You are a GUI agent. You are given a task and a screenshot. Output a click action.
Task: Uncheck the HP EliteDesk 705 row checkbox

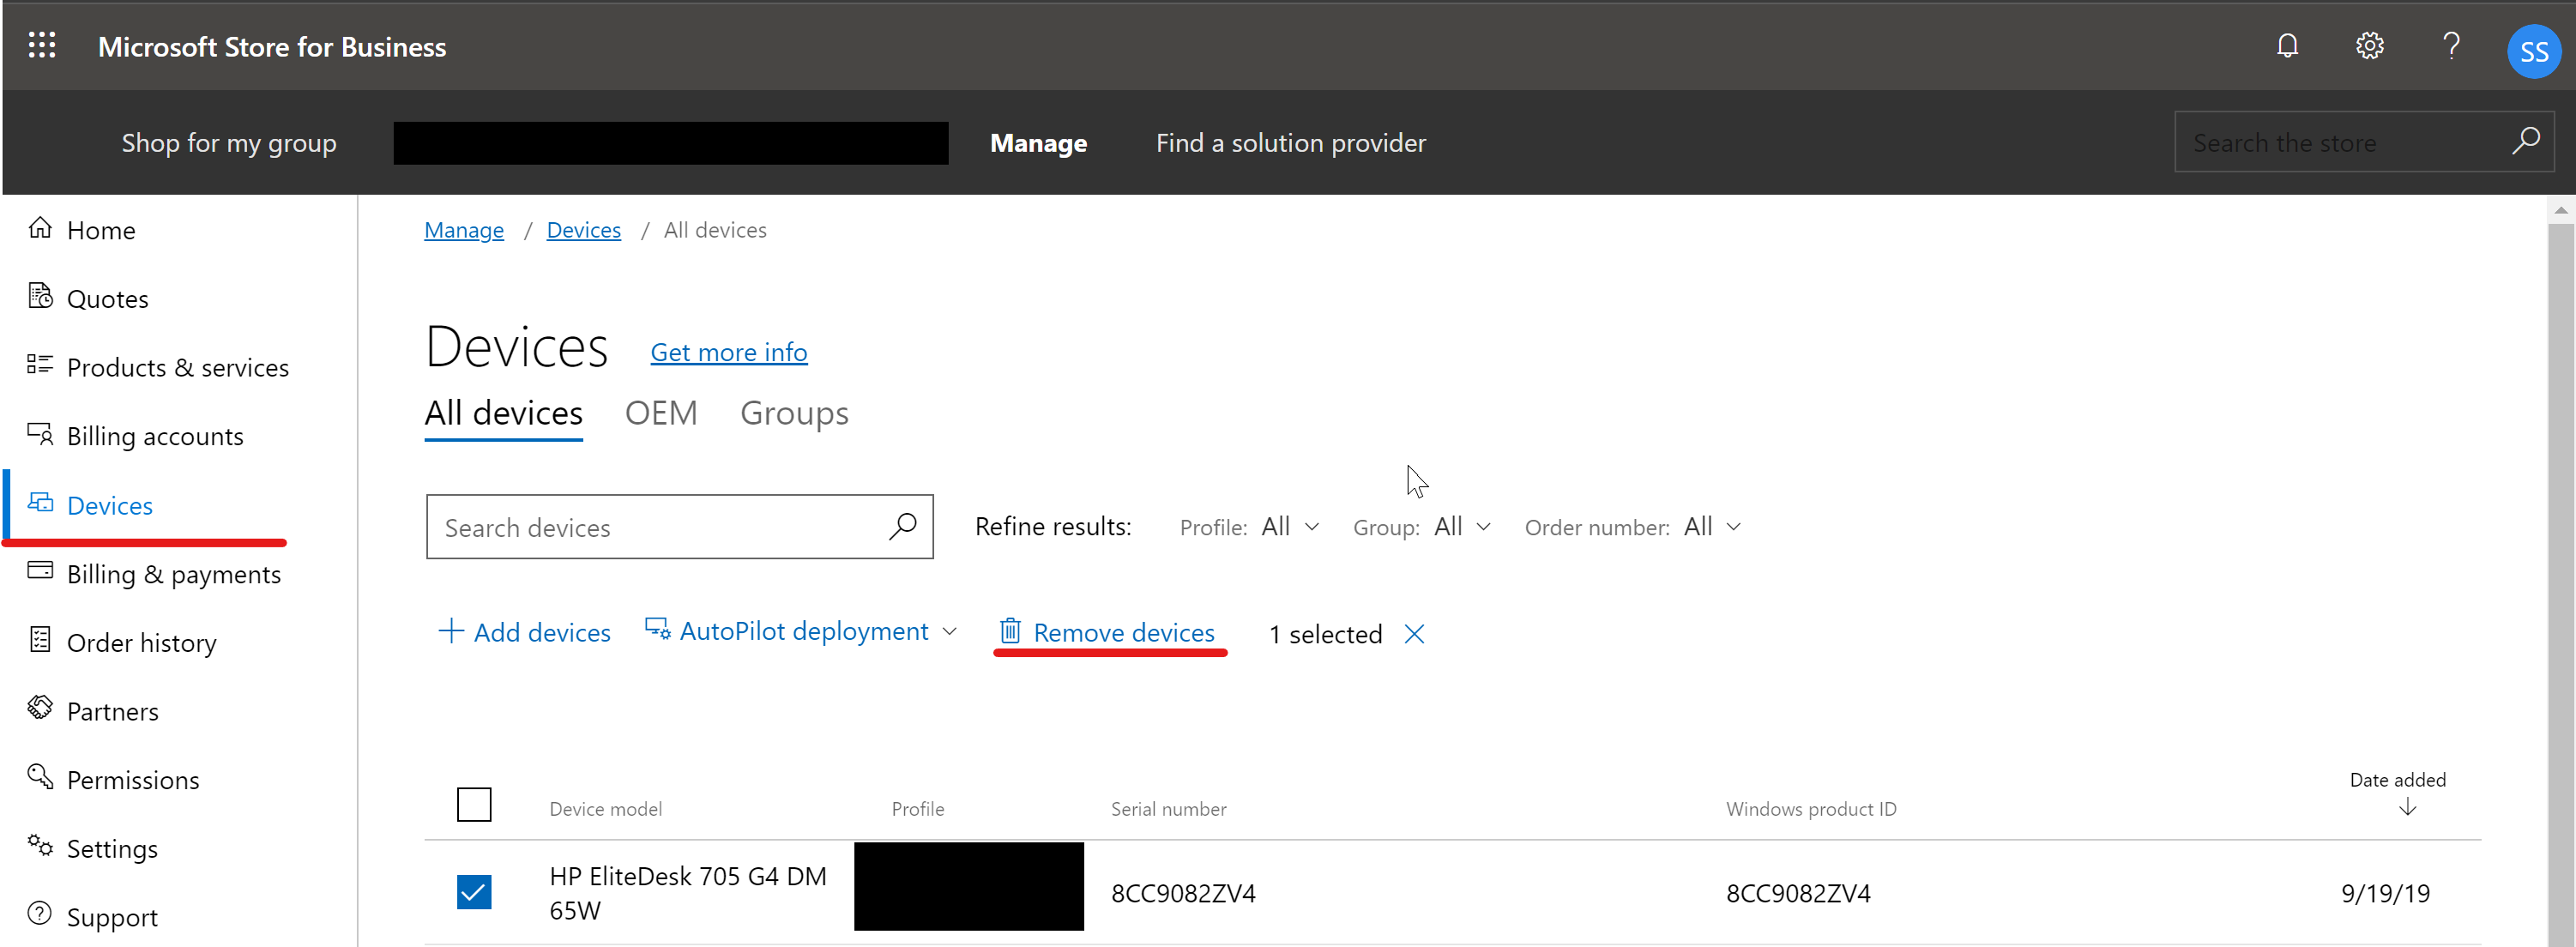(x=474, y=892)
